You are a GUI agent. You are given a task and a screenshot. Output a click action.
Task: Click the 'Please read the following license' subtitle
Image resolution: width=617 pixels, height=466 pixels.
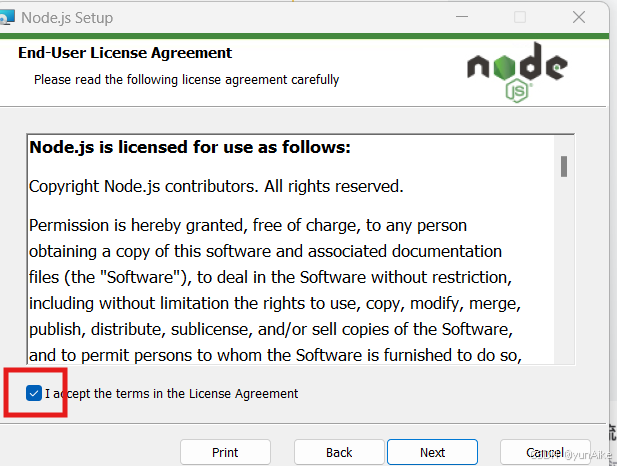[x=187, y=80]
